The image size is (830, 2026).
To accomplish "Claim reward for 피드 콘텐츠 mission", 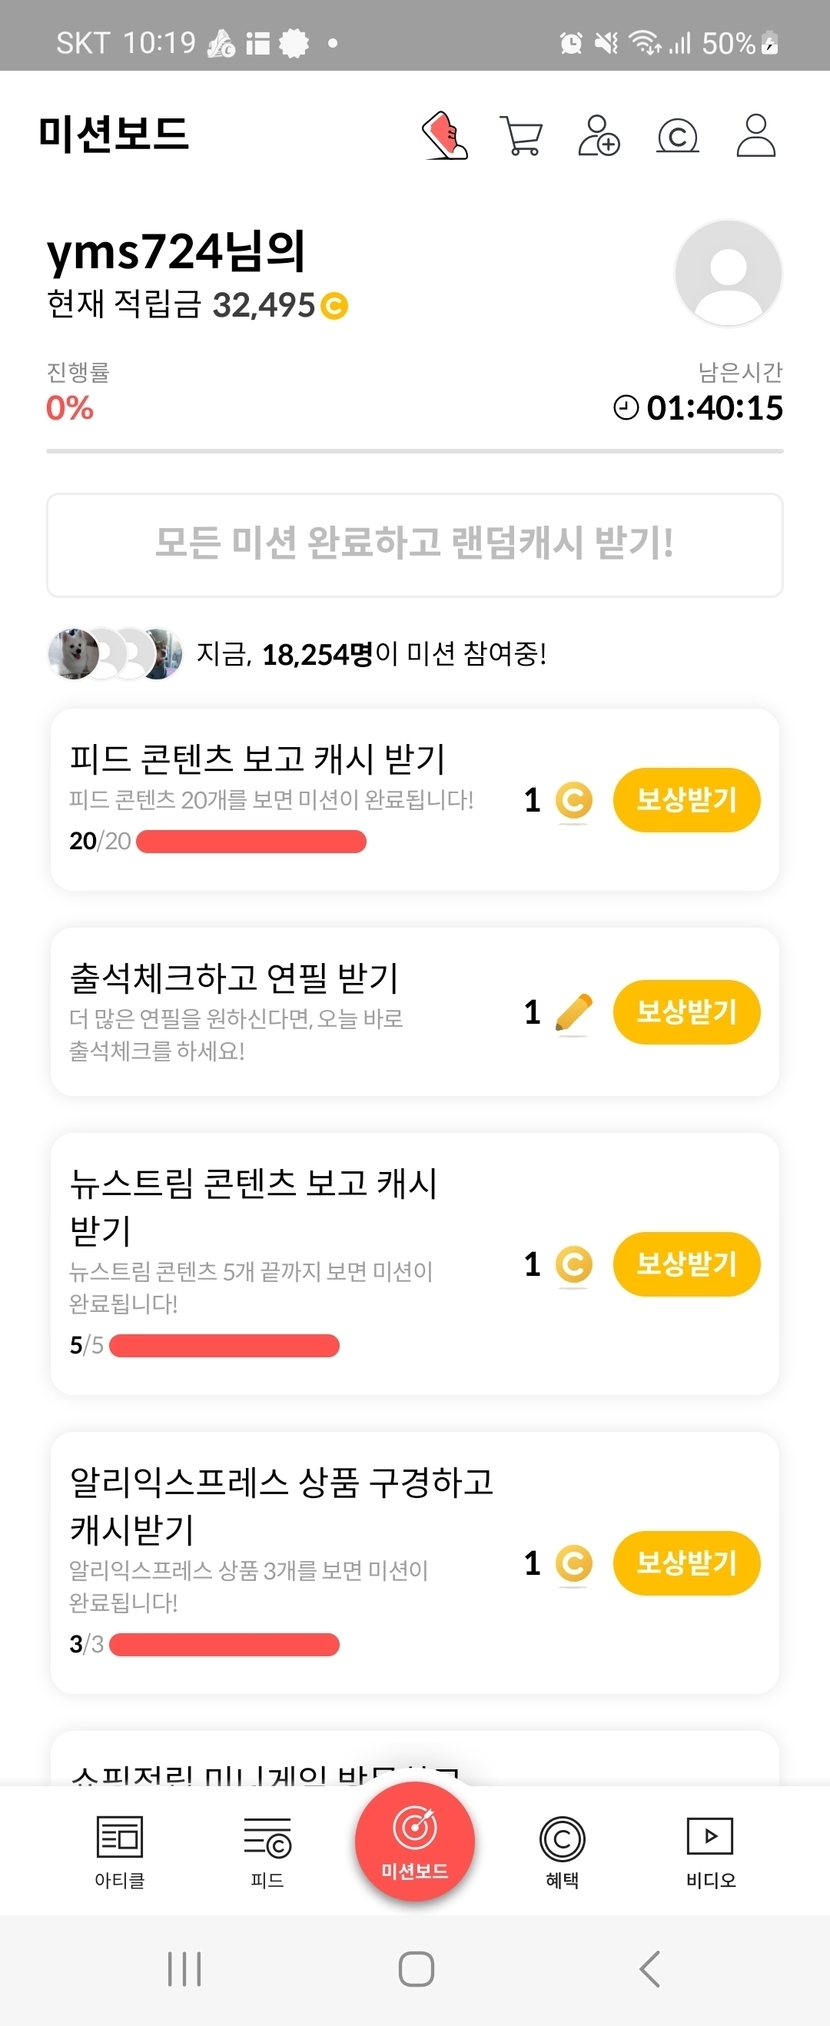I will point(686,800).
